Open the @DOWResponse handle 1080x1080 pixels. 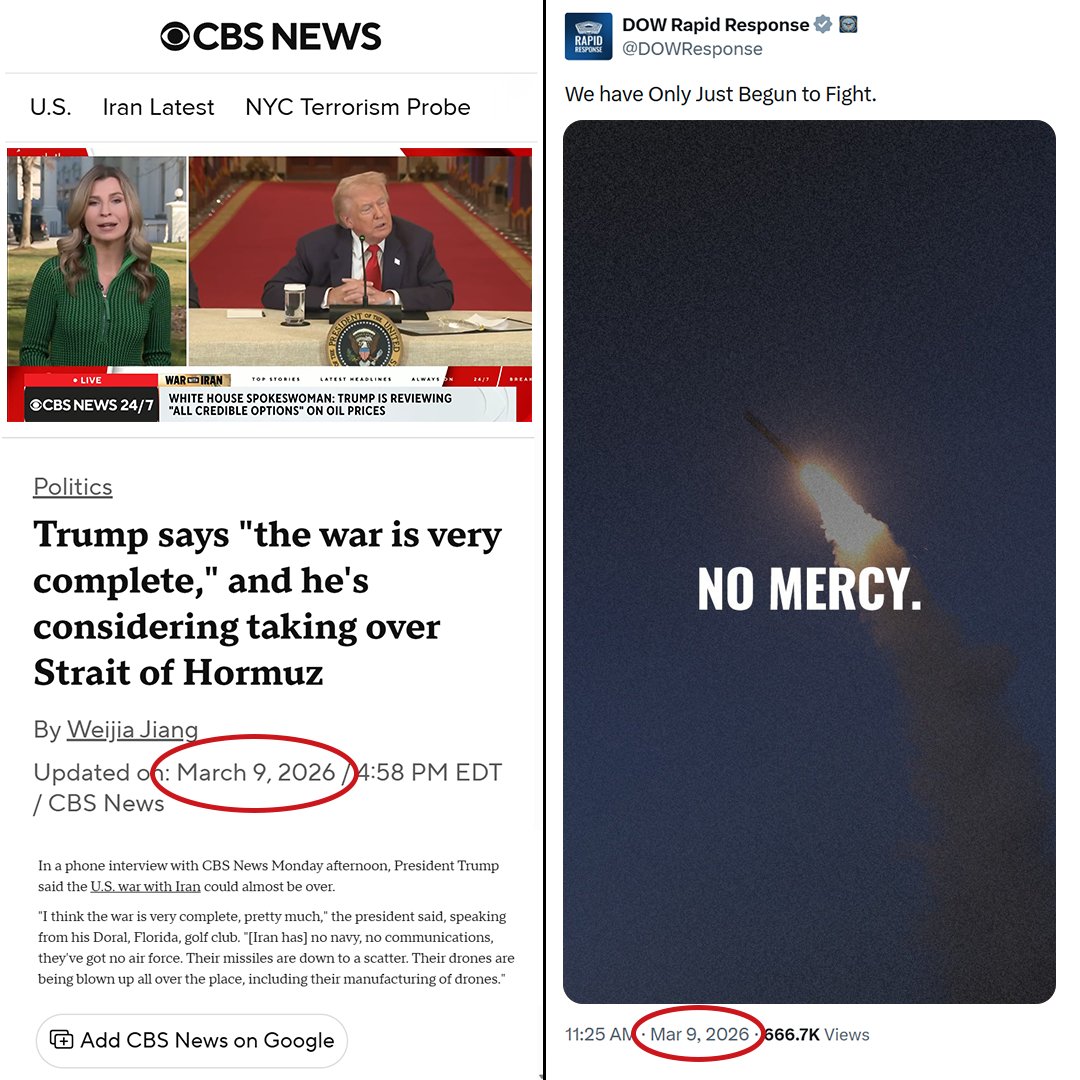click(x=692, y=49)
